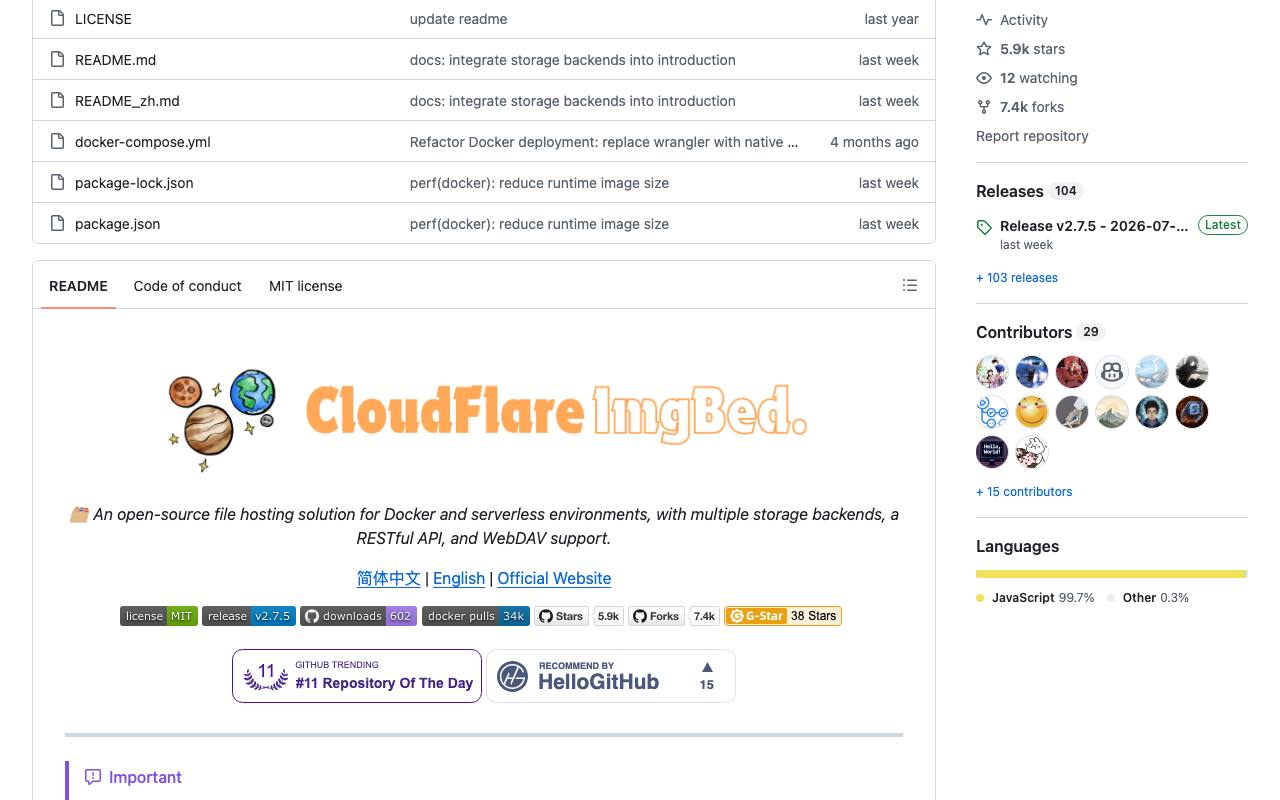Open the 'update readme' commit message
Viewport: 1280px width, 800px height.
458,19
